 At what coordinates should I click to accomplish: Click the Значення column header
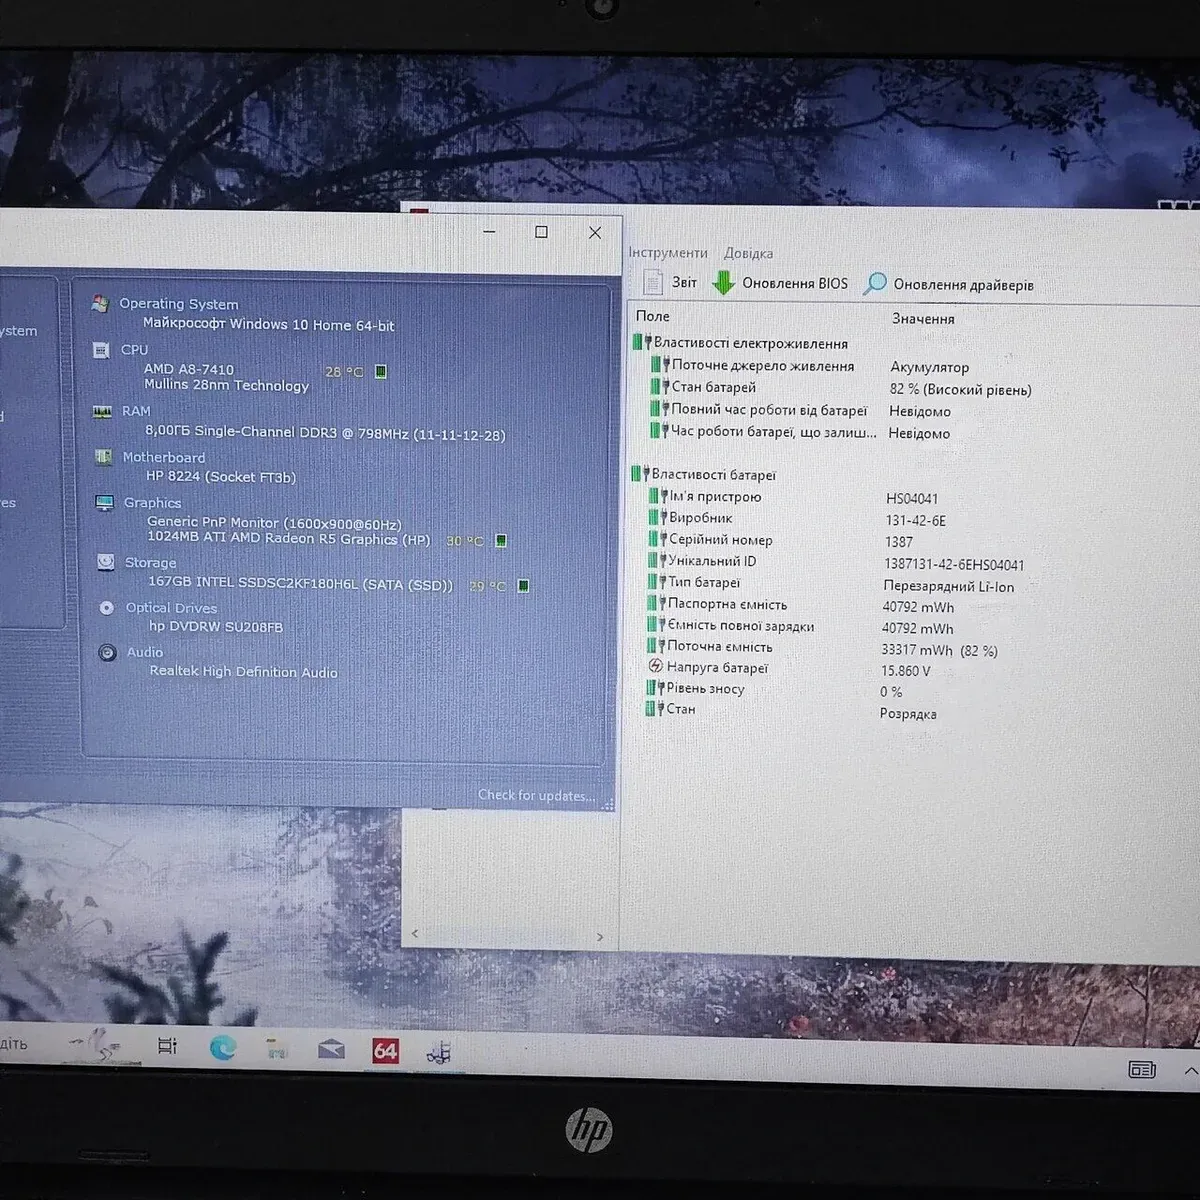point(922,319)
